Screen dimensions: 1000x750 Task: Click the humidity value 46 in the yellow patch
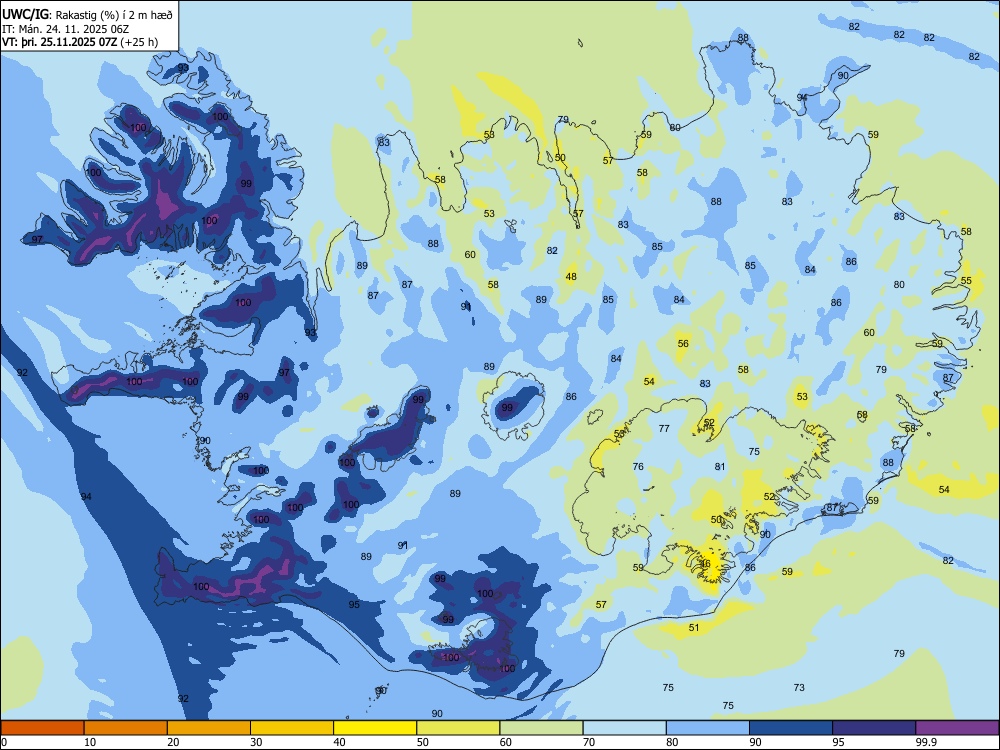tap(705, 563)
